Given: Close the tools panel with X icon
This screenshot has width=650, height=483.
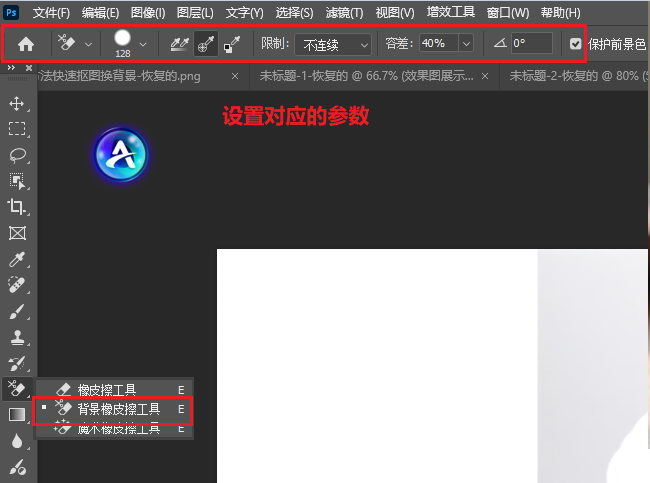Looking at the screenshot, I should click(x=29, y=68).
